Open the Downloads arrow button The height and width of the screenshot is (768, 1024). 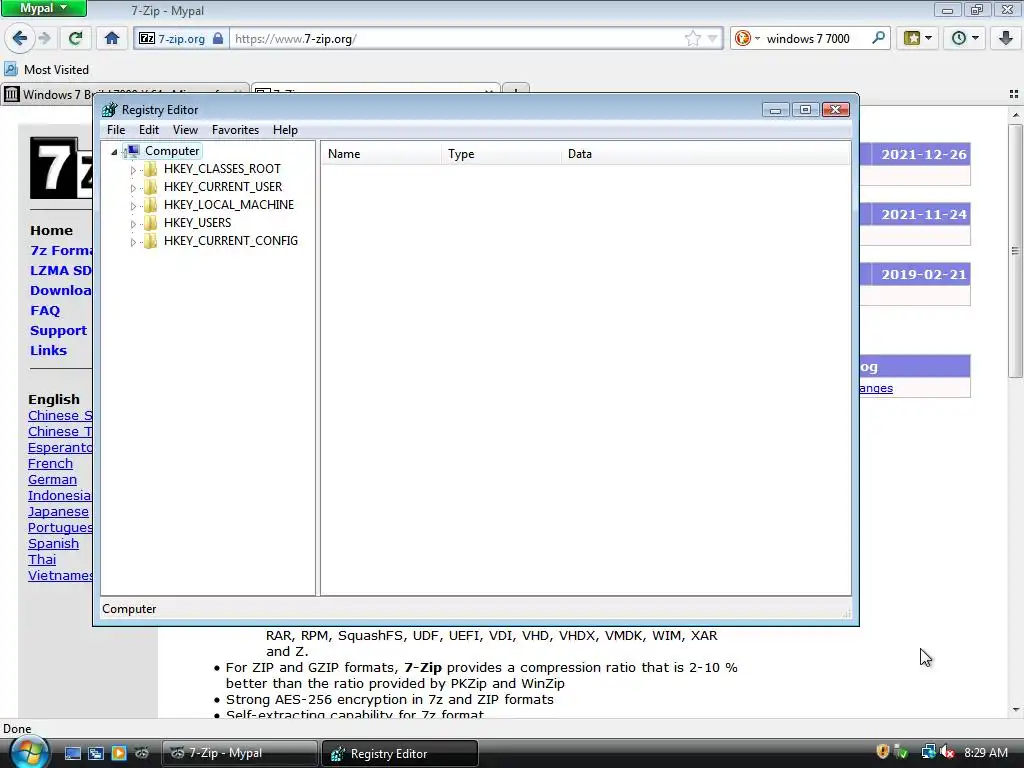coord(1006,38)
